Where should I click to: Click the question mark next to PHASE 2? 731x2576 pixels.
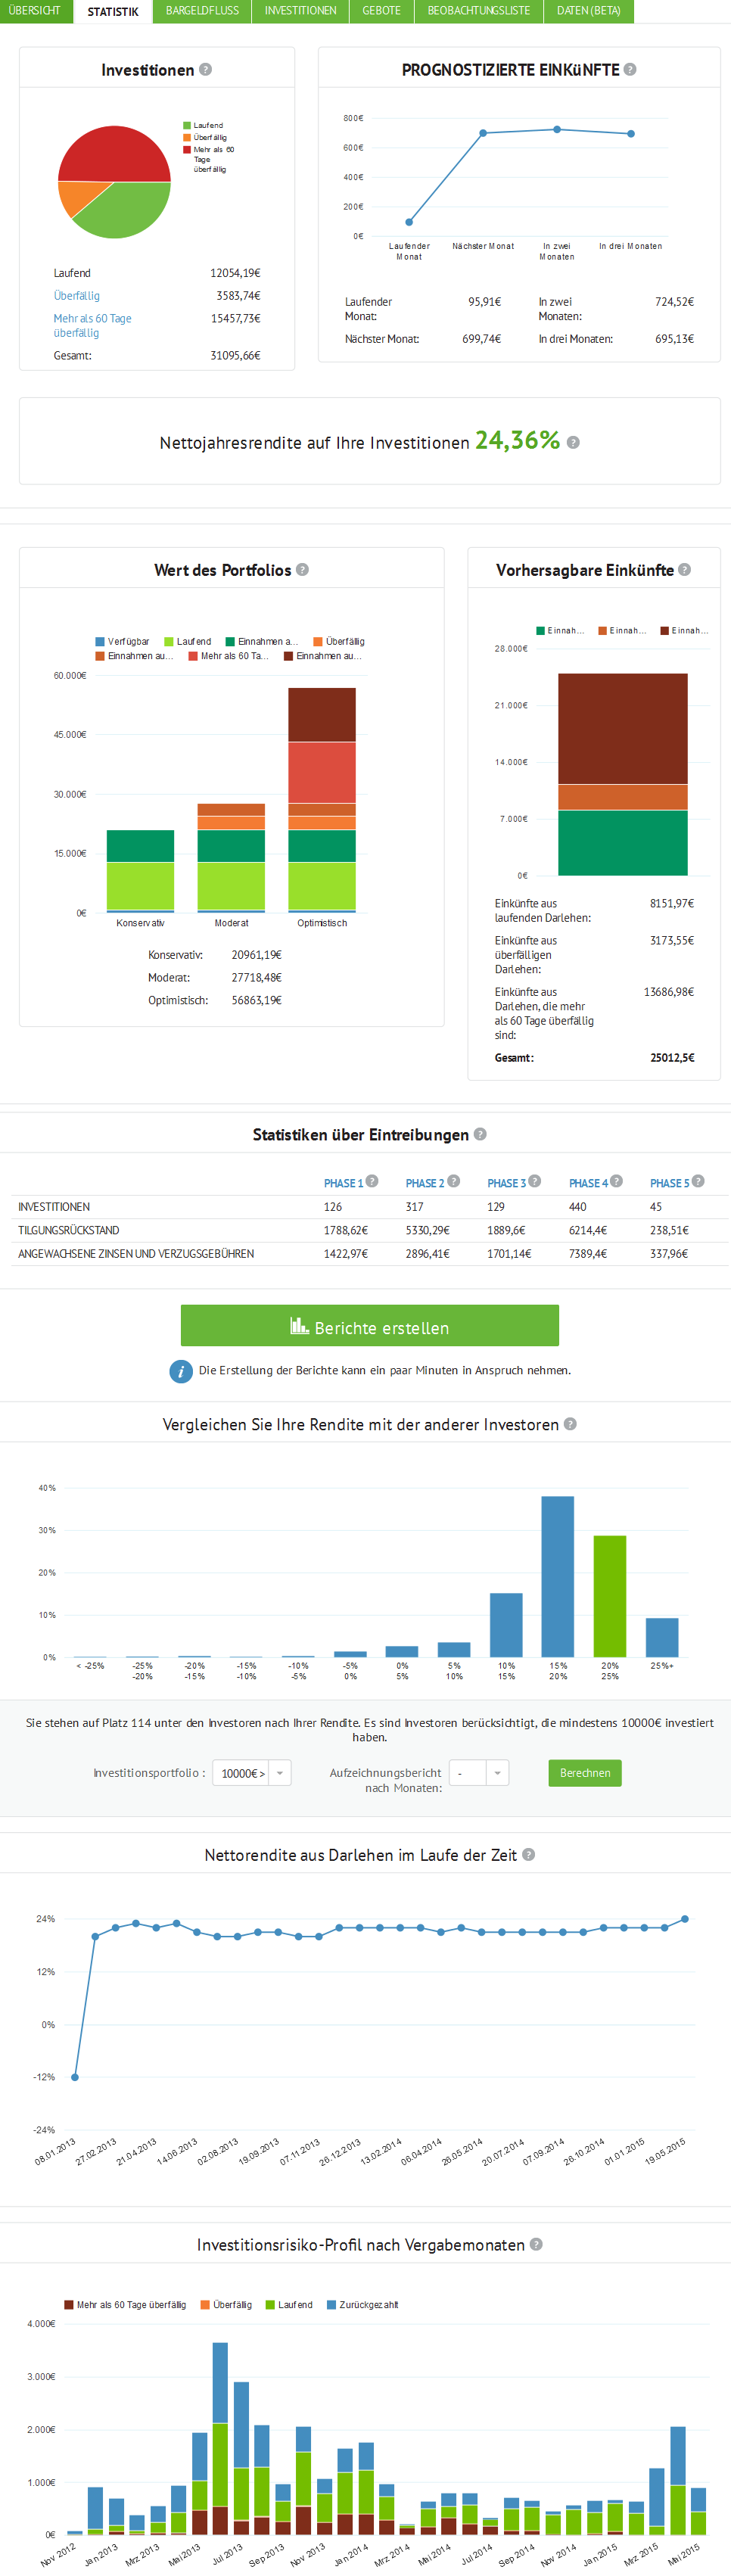tap(454, 1181)
